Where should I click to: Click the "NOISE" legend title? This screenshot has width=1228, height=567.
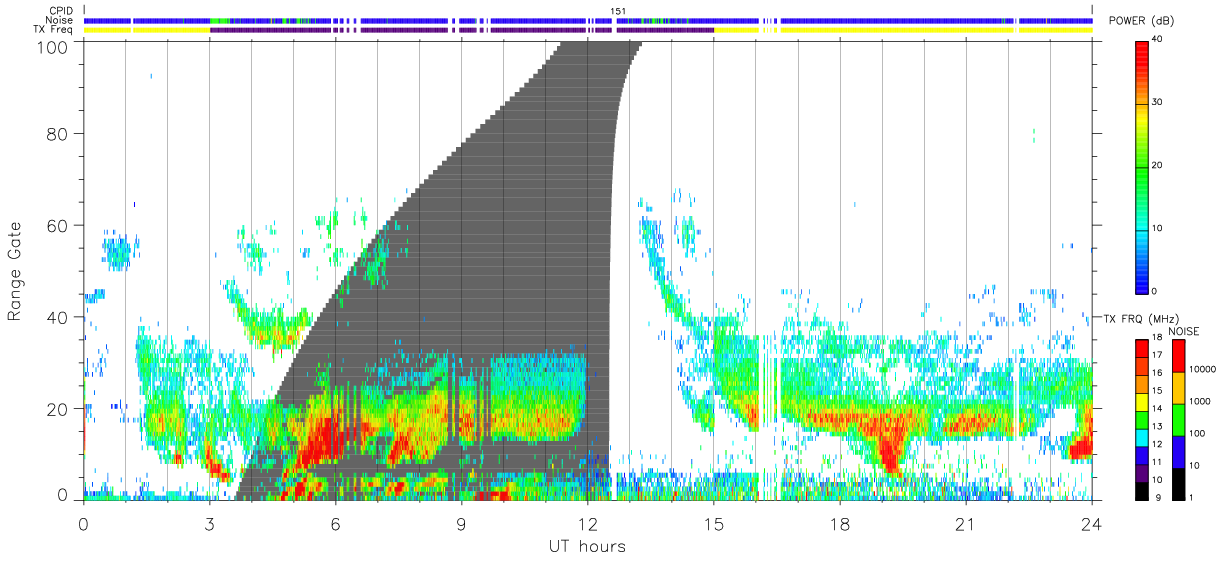click(1185, 331)
